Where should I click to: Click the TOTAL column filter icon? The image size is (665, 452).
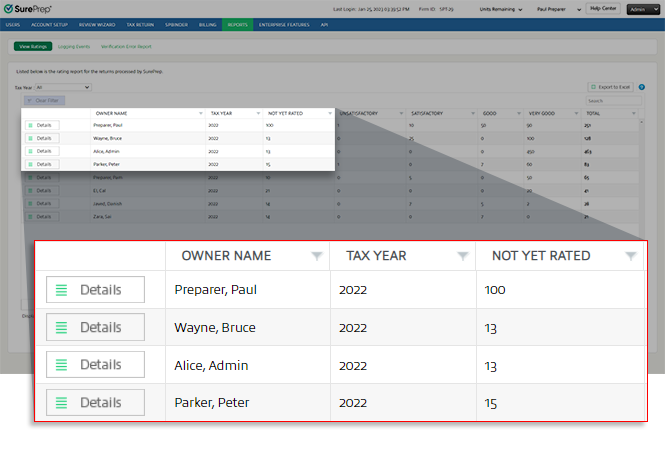click(636, 113)
